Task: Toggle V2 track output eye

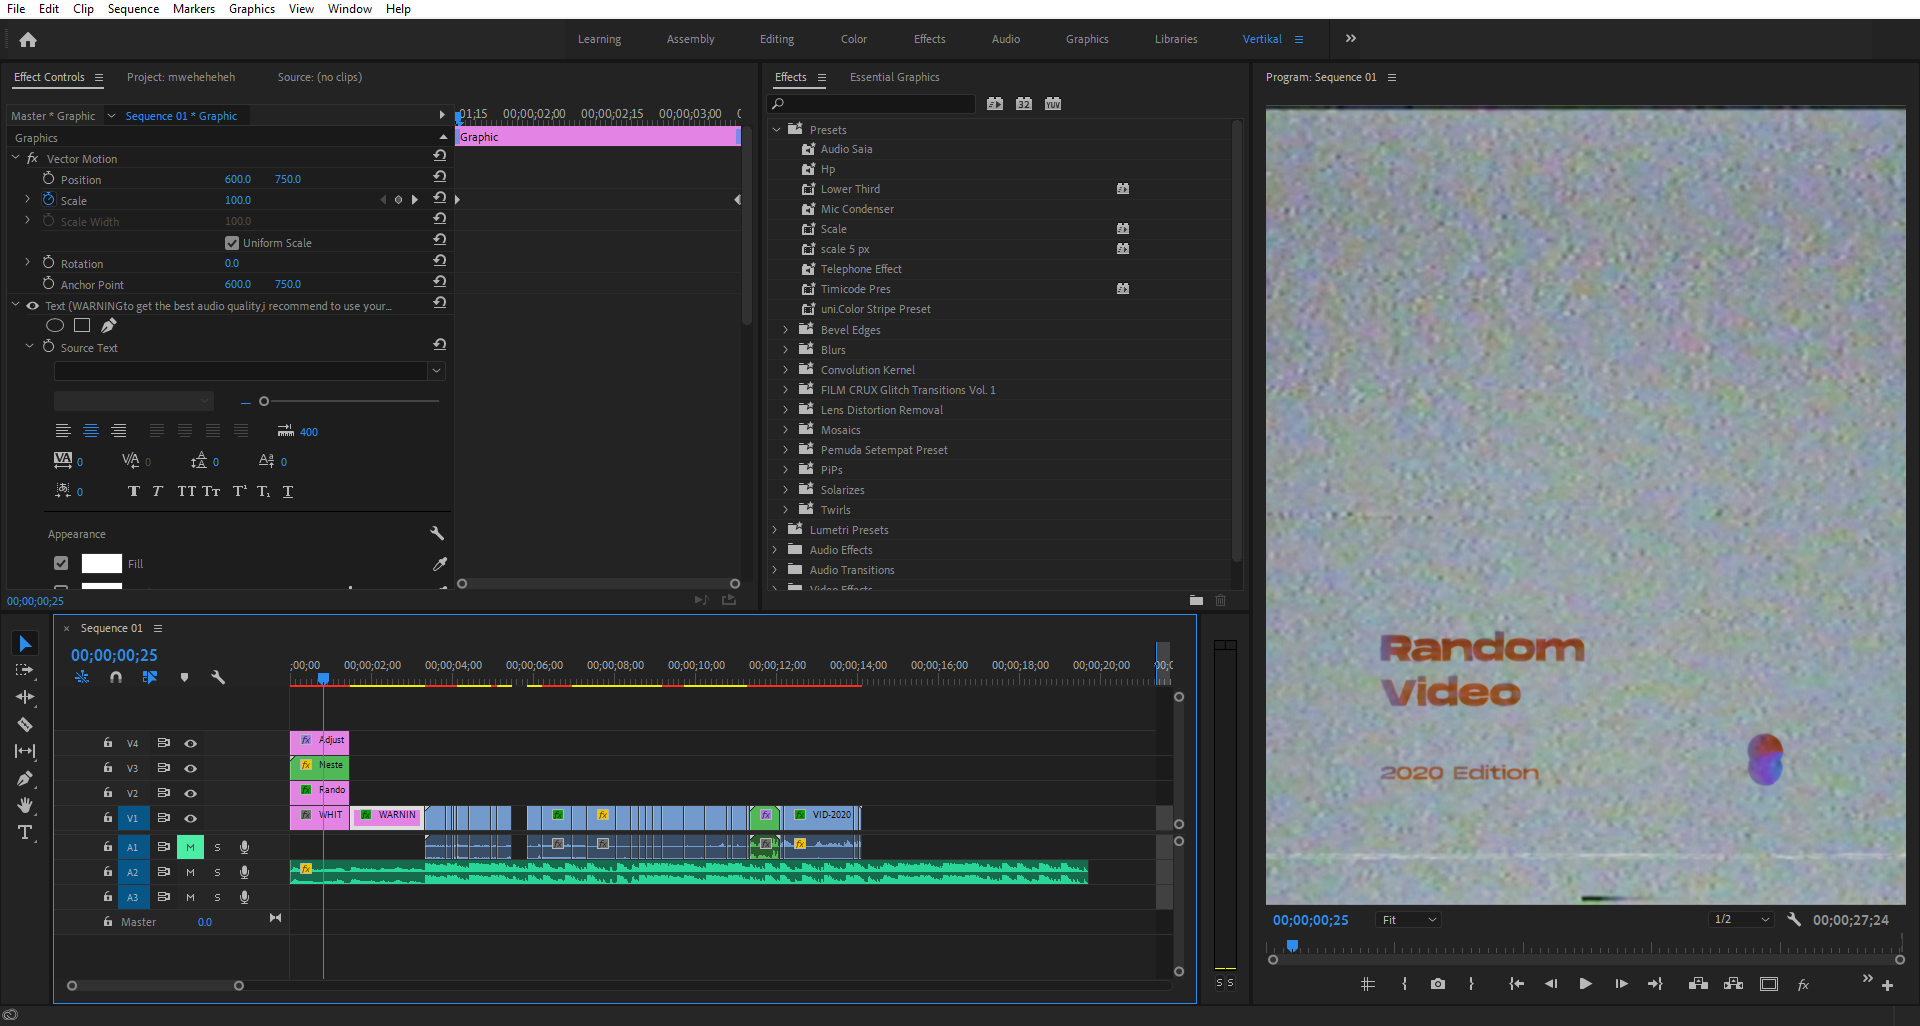Action: (x=190, y=793)
